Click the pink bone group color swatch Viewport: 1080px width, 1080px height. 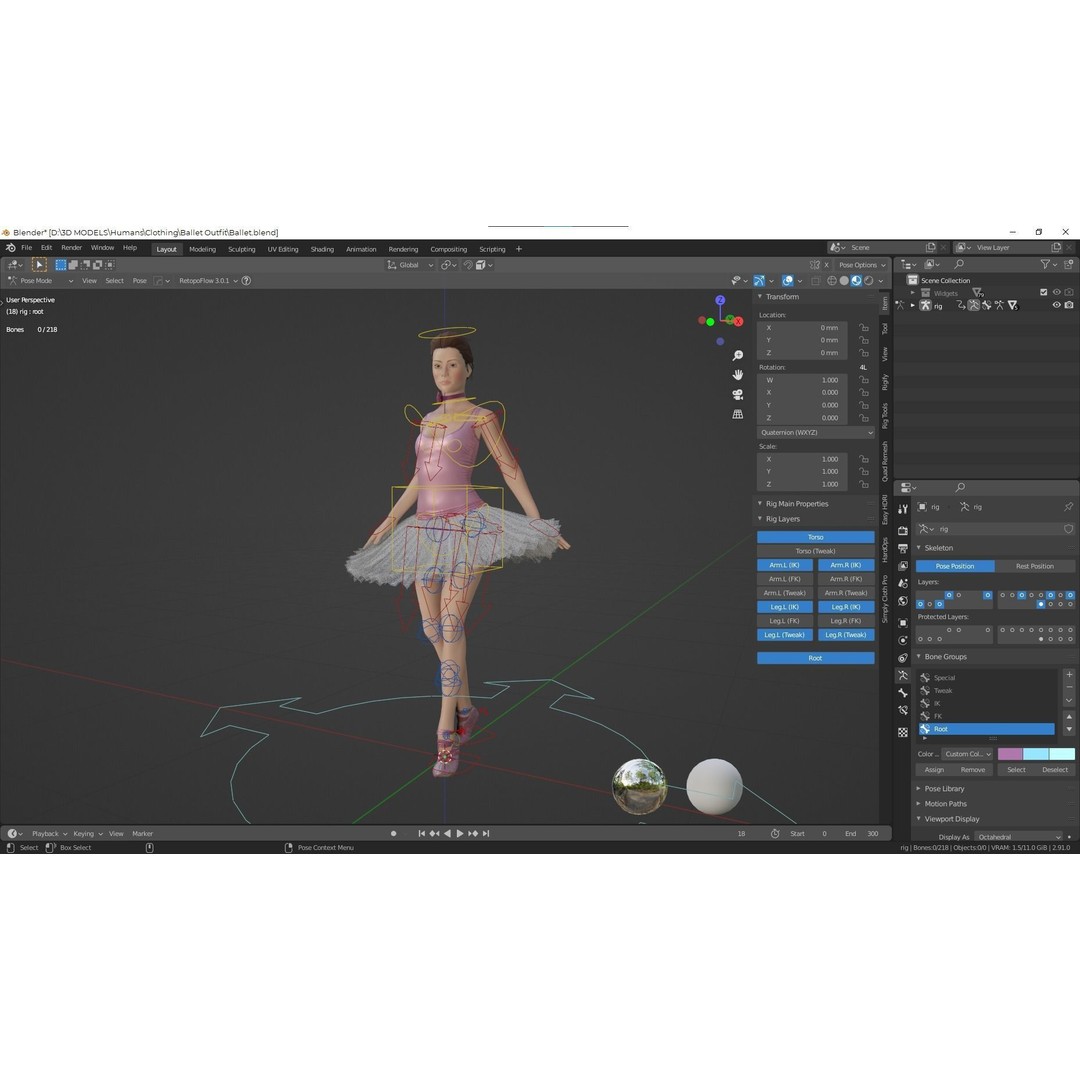pyautogui.click(x=1010, y=754)
